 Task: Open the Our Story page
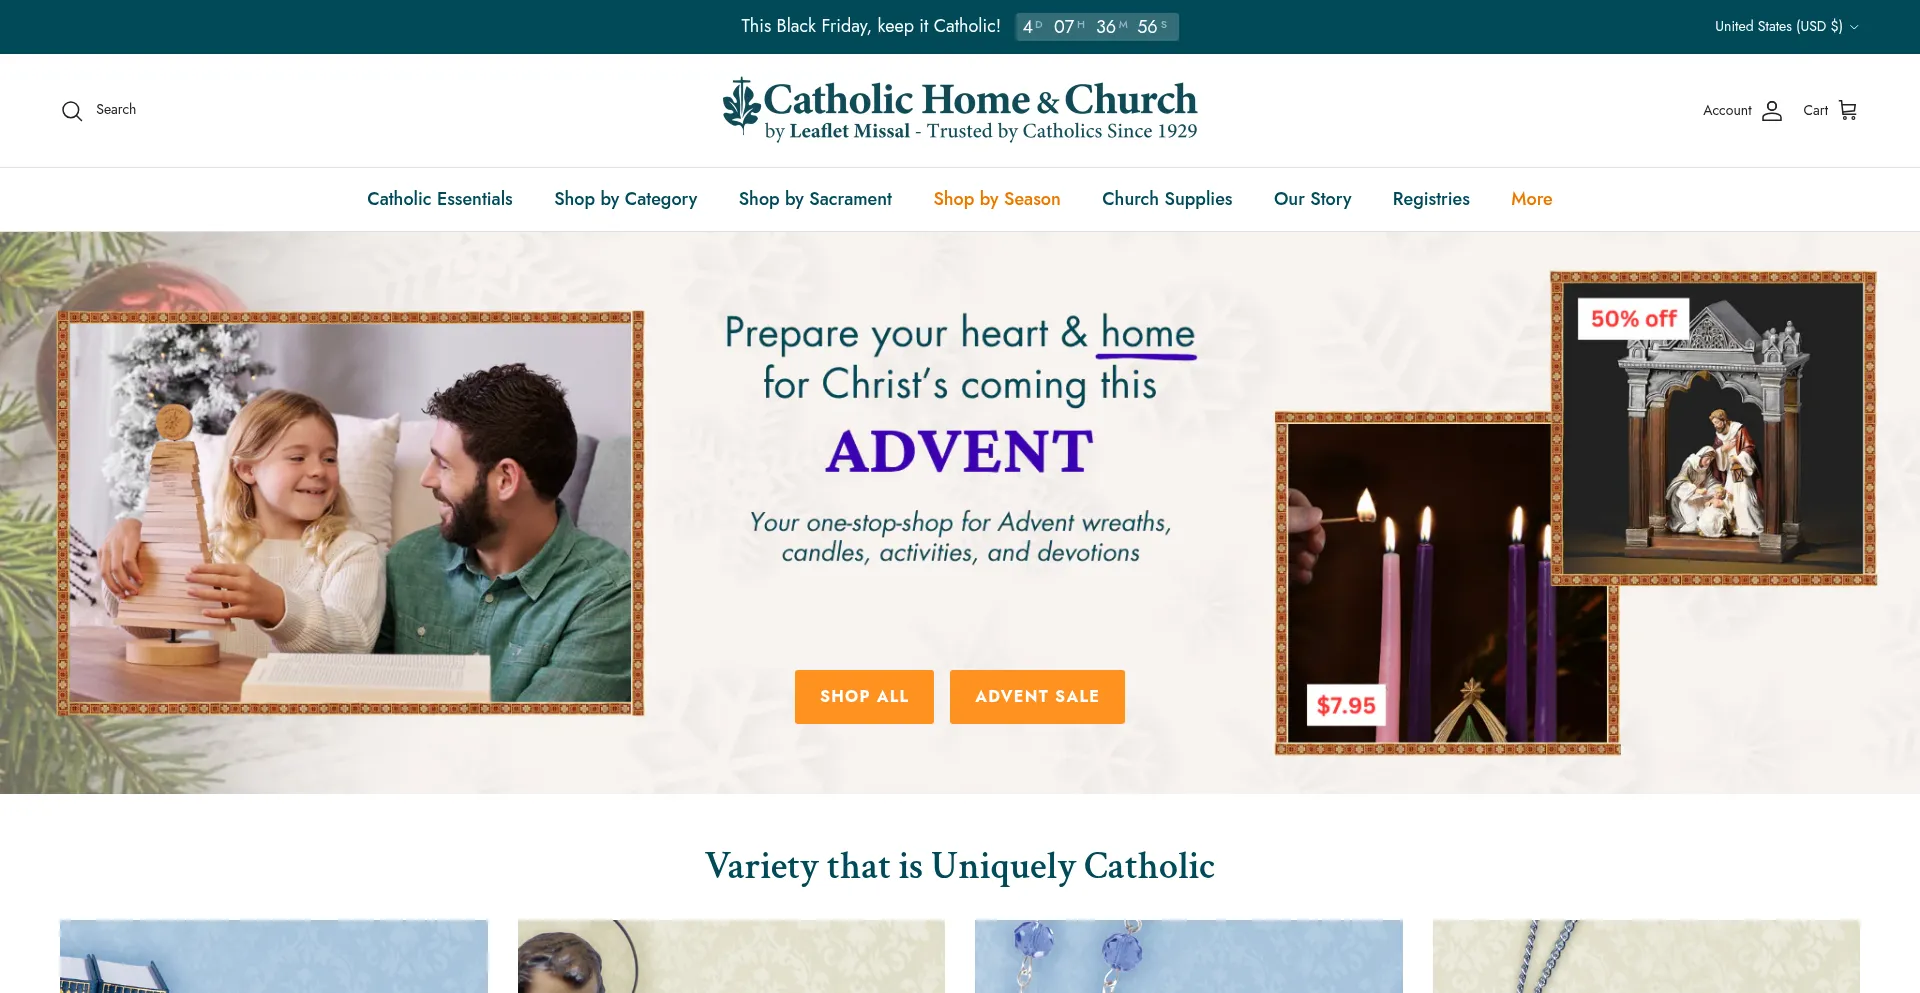1313,199
